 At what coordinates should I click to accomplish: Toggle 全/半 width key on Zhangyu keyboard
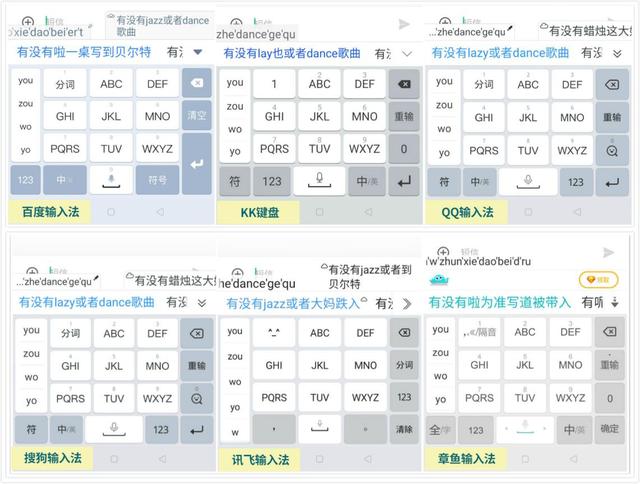tap(440, 430)
